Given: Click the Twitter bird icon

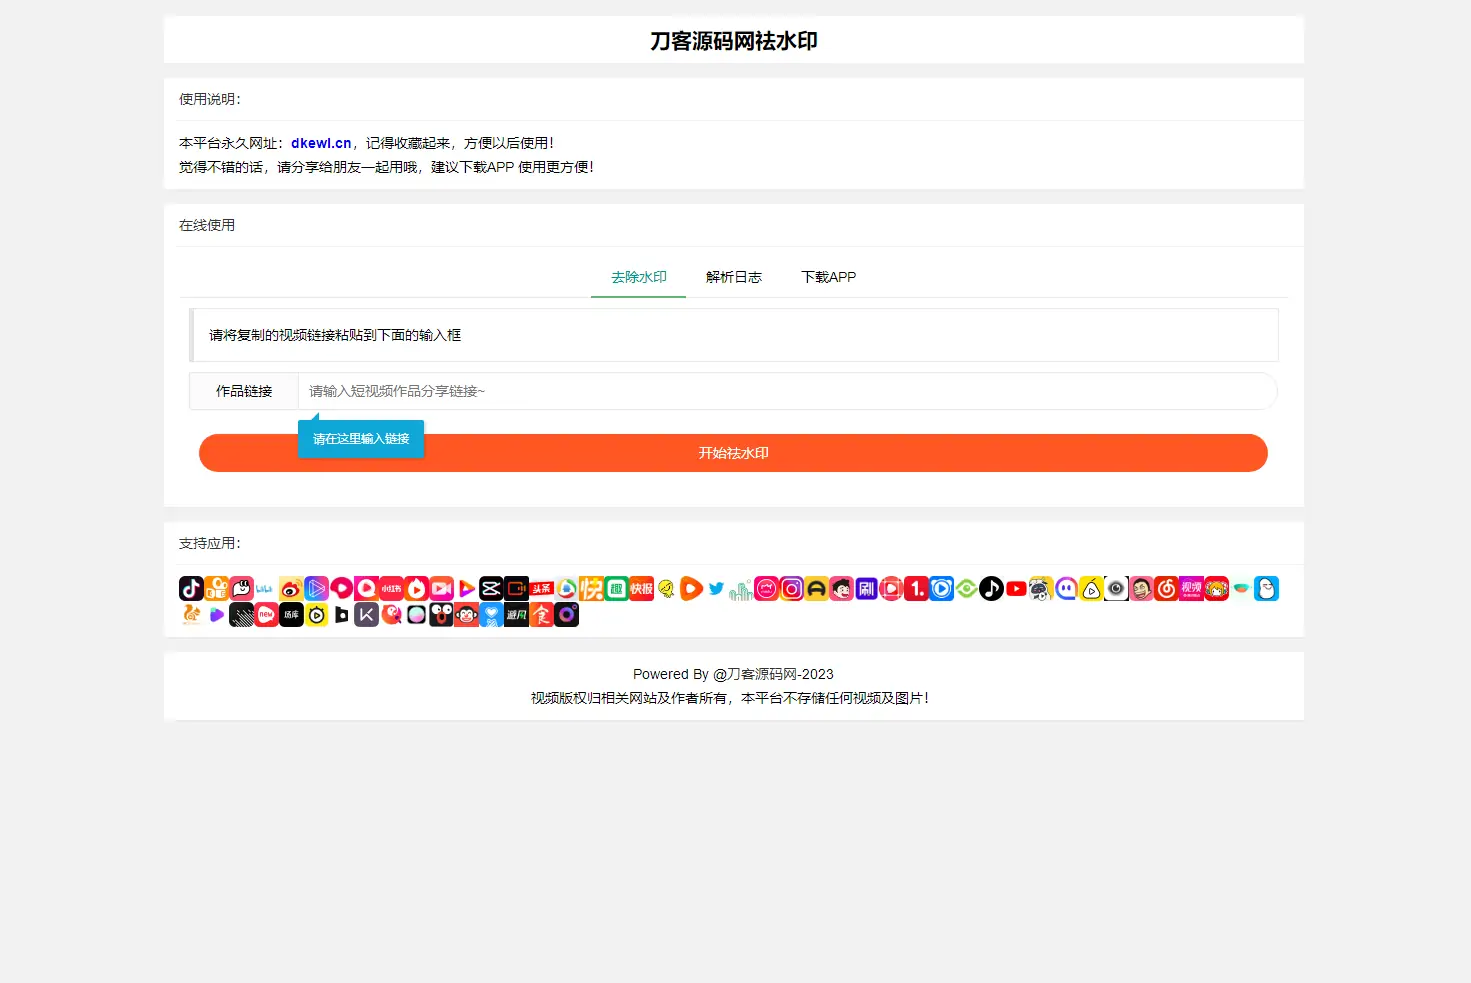Looking at the screenshot, I should tap(715, 588).
